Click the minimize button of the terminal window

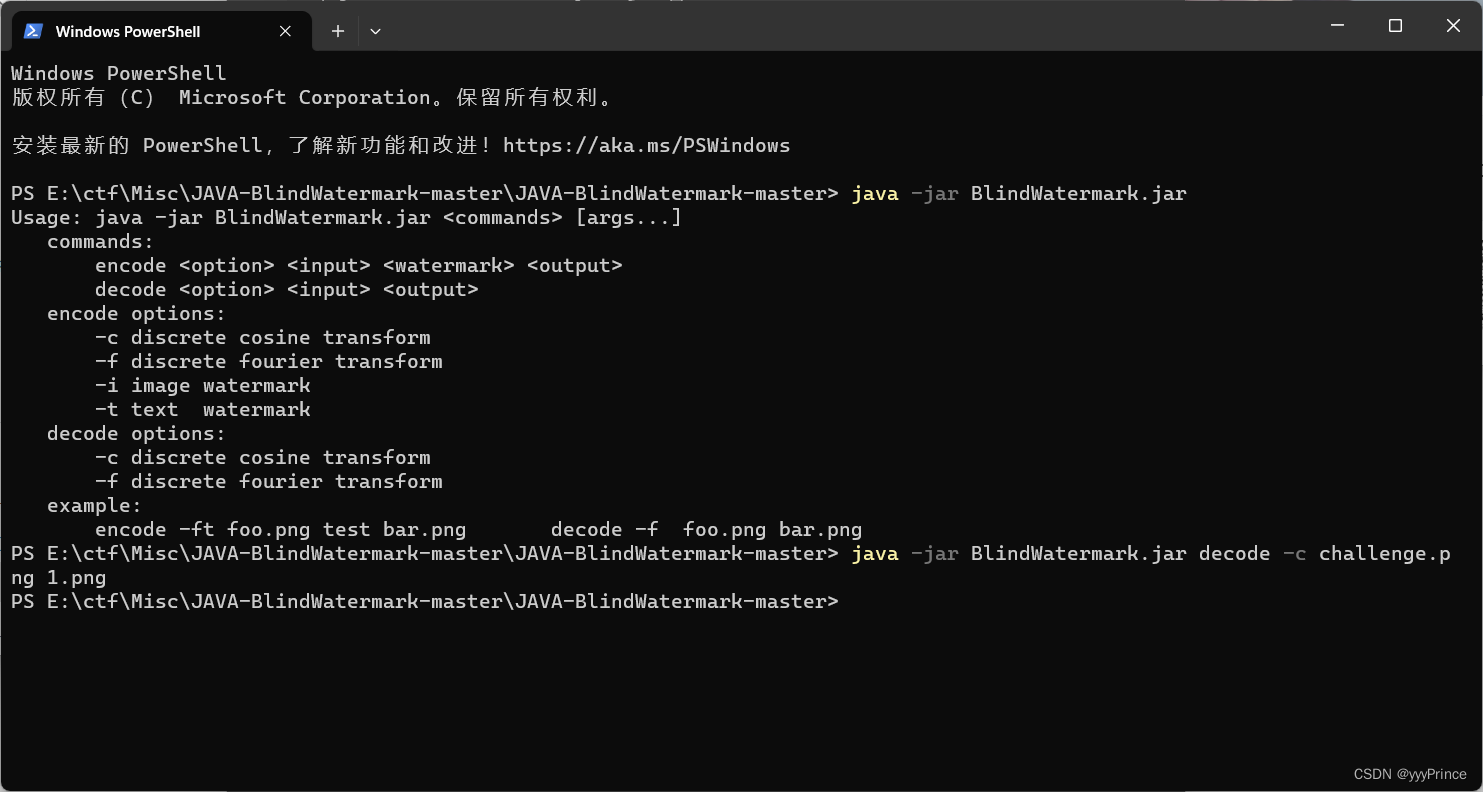[x=1337, y=26]
